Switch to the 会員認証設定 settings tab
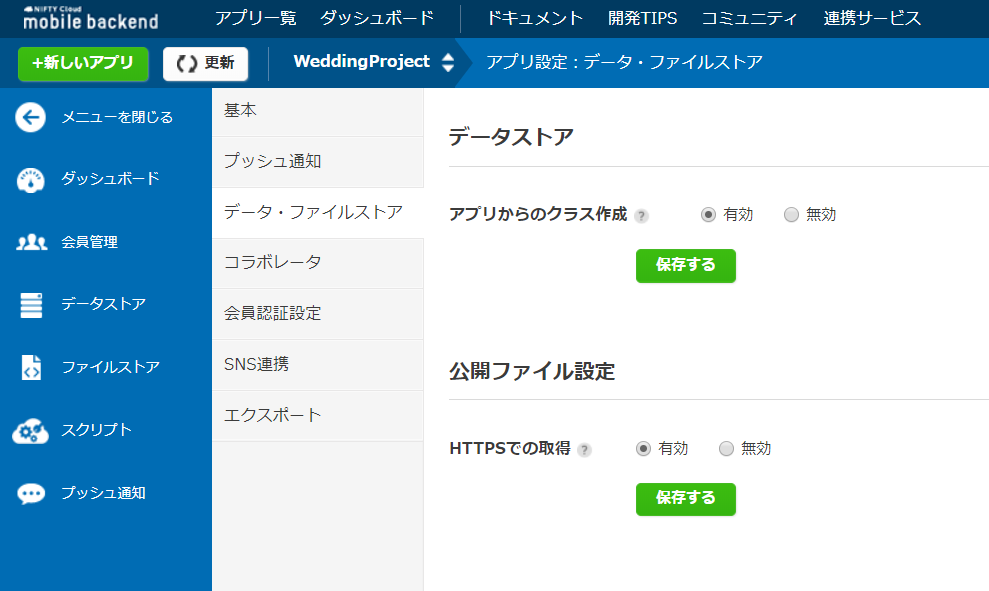Image resolution: width=989 pixels, height=591 pixels. [318, 314]
